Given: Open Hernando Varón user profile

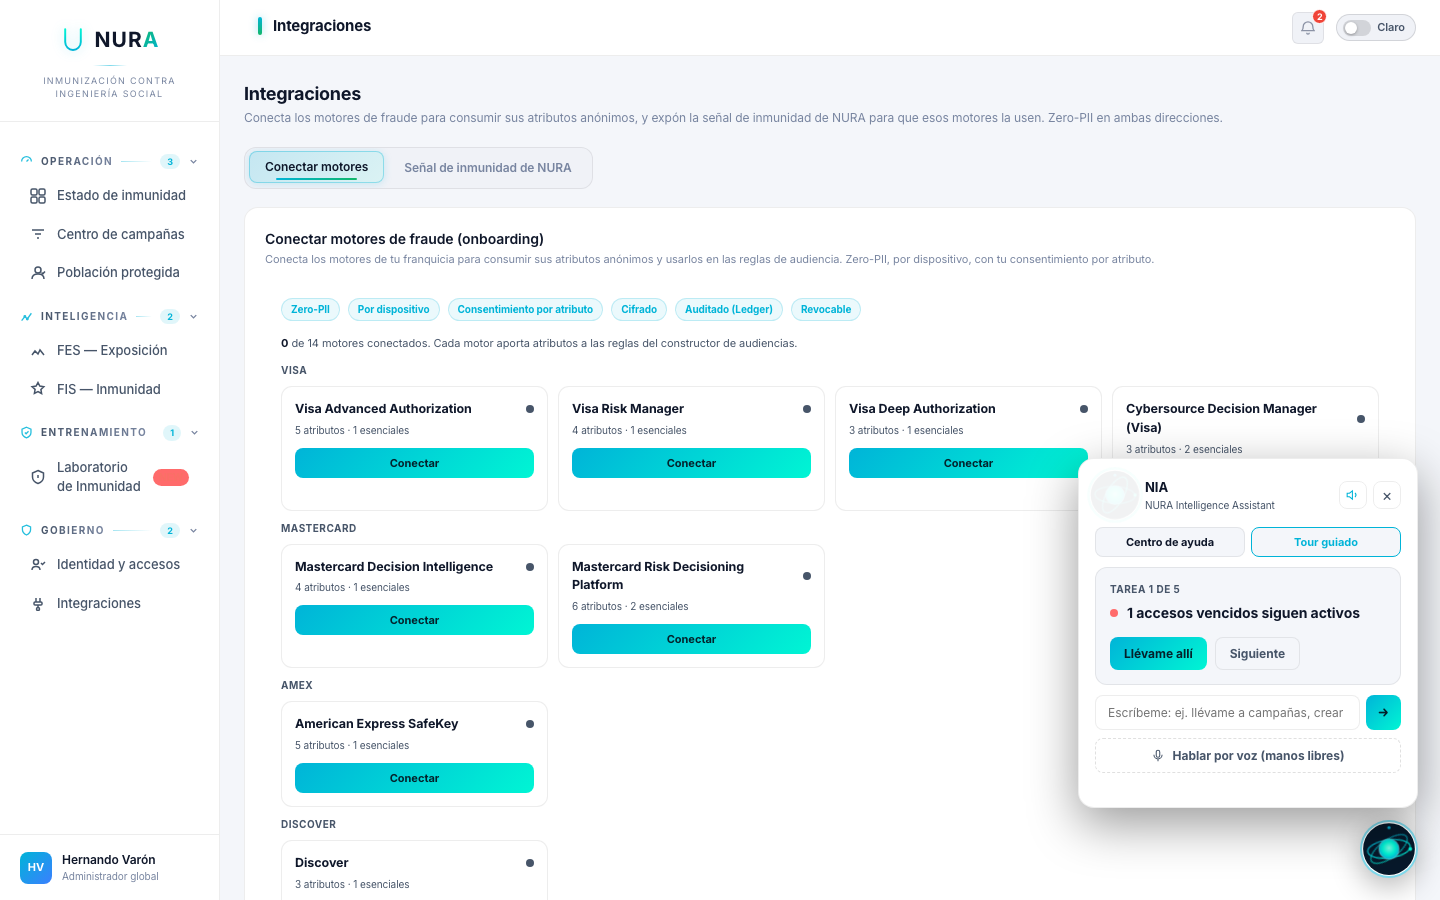Looking at the screenshot, I should click(x=109, y=867).
